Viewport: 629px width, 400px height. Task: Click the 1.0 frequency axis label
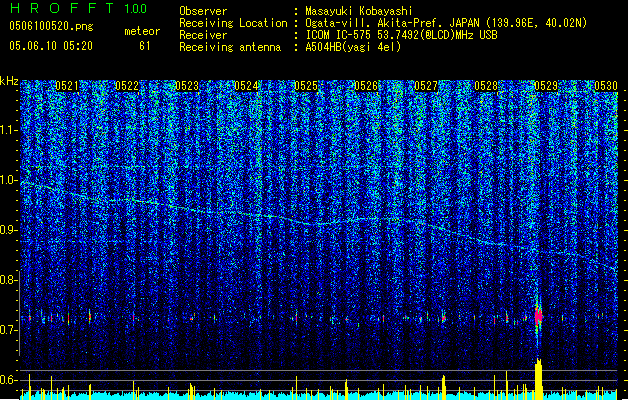[9, 181]
